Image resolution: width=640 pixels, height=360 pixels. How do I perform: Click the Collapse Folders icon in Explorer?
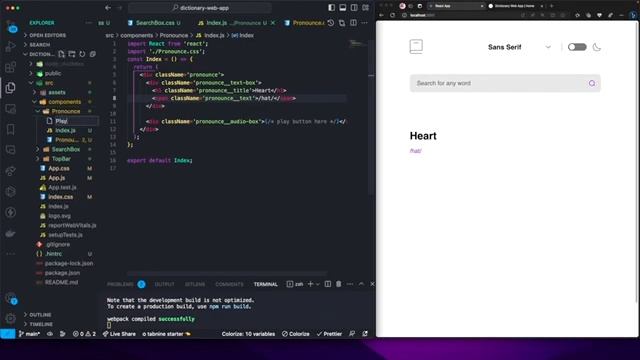93,54
